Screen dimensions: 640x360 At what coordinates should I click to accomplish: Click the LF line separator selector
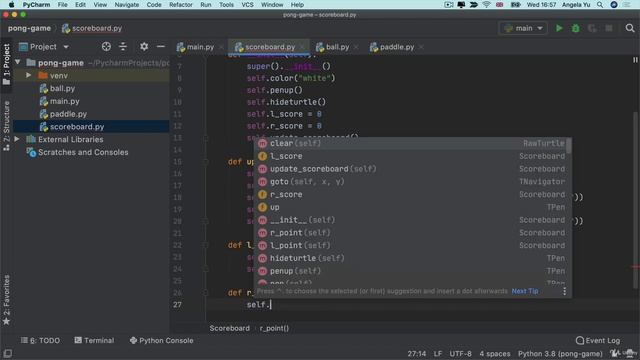coord(438,354)
